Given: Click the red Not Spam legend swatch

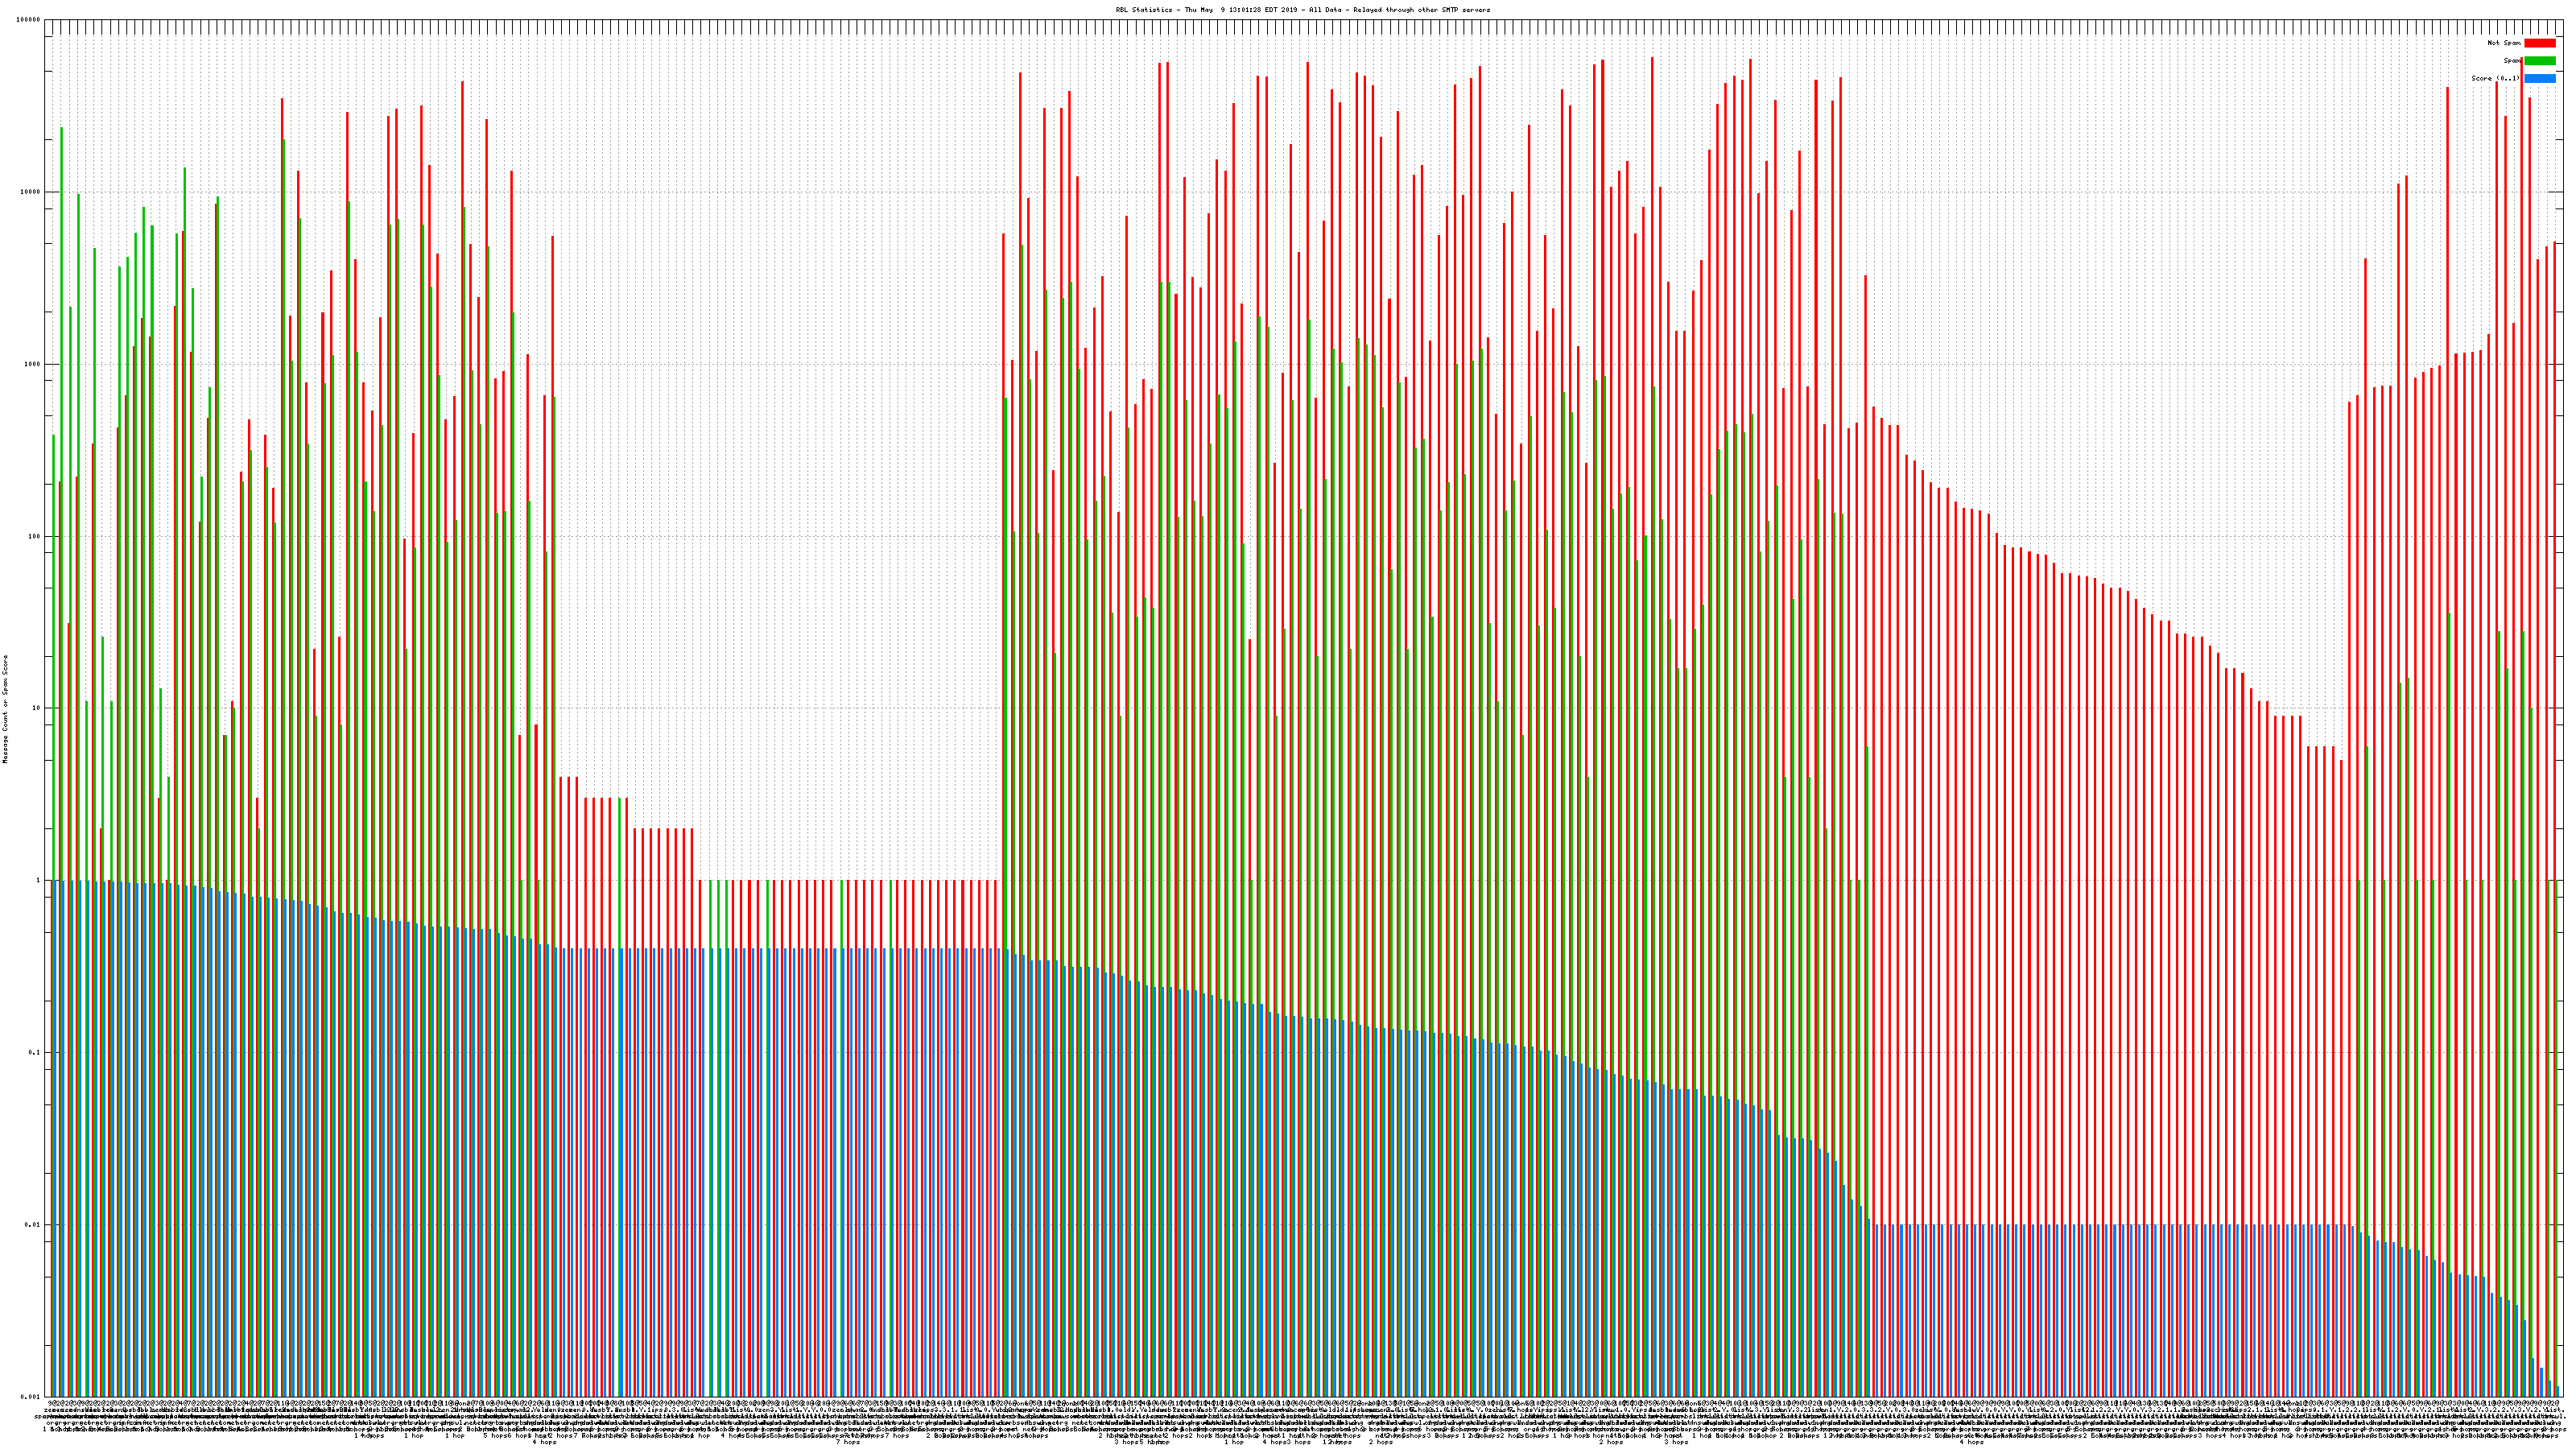Looking at the screenshot, I should (2539, 43).
